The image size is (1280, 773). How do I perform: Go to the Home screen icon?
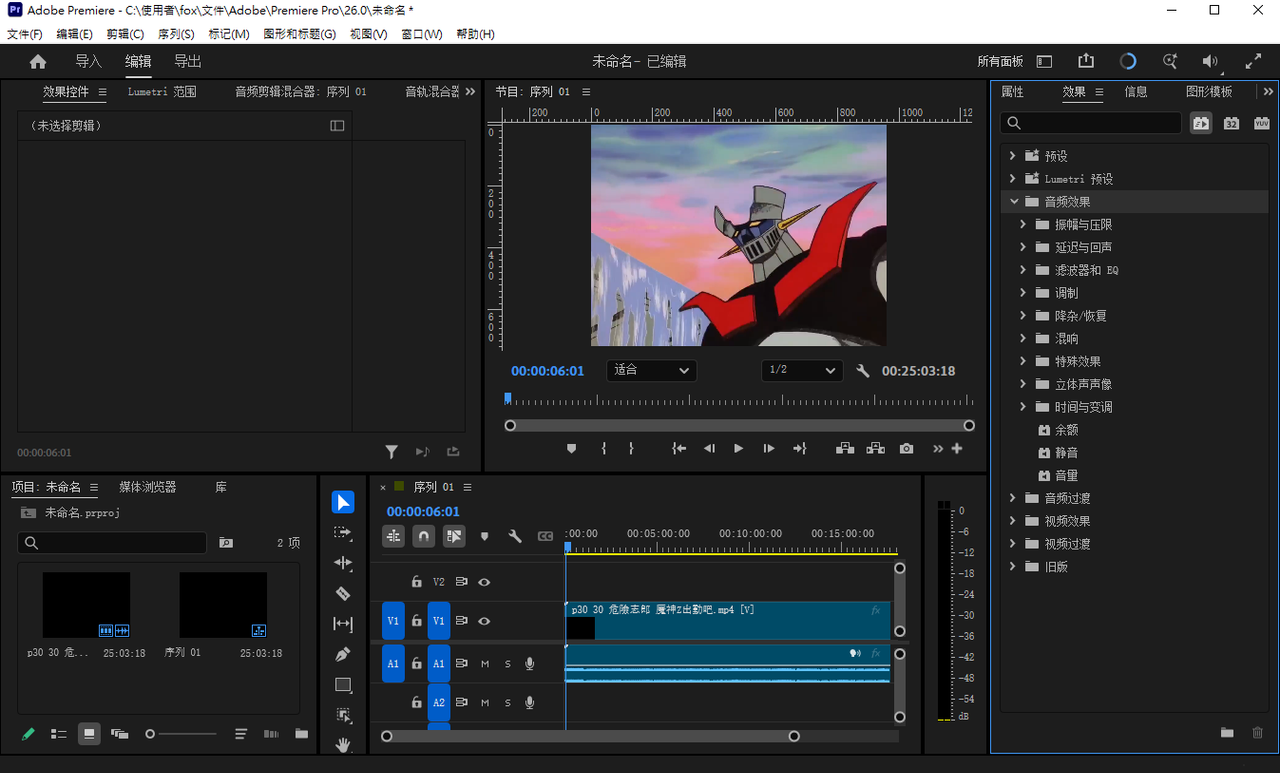point(38,62)
